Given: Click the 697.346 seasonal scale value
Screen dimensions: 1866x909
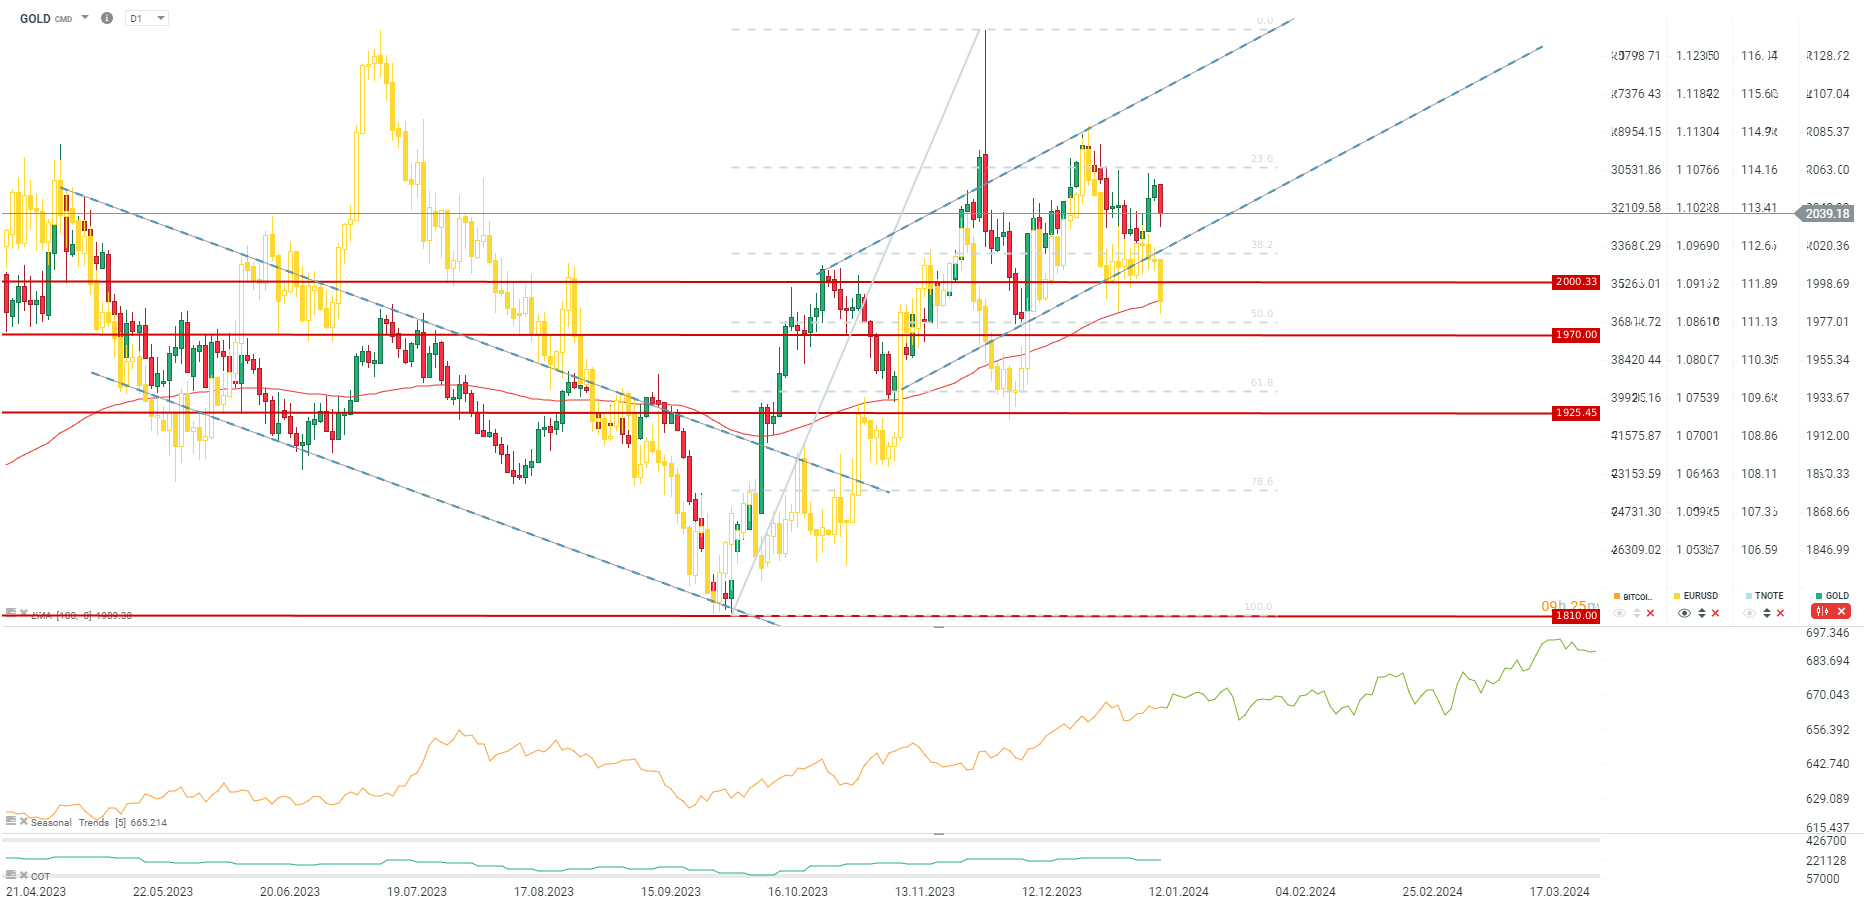Looking at the screenshot, I should click(x=1828, y=633).
